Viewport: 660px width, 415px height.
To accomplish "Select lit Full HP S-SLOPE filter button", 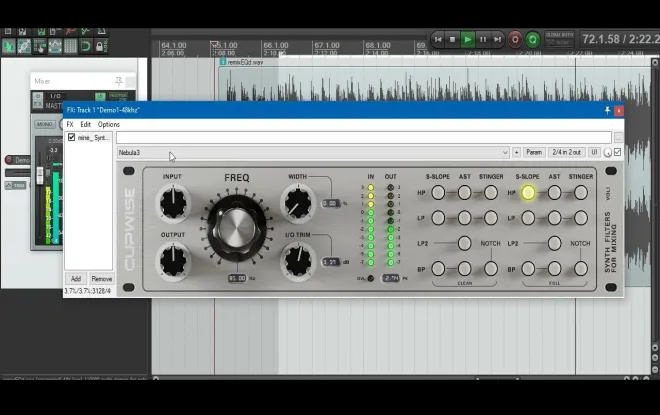I will [528, 193].
